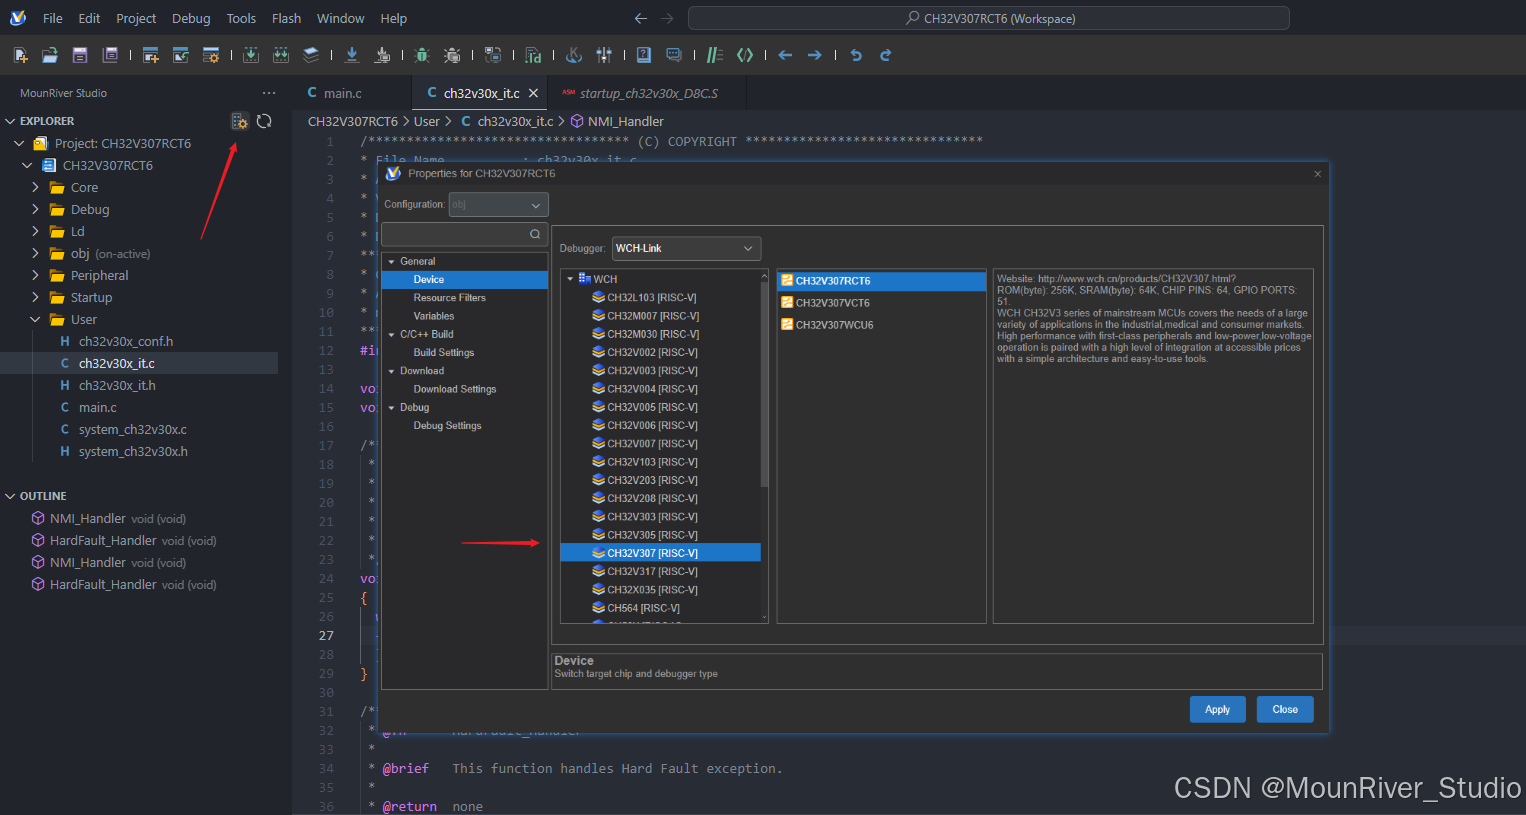Select CH32V305 [RISC-V] series
1526x815 pixels.
[x=652, y=535]
